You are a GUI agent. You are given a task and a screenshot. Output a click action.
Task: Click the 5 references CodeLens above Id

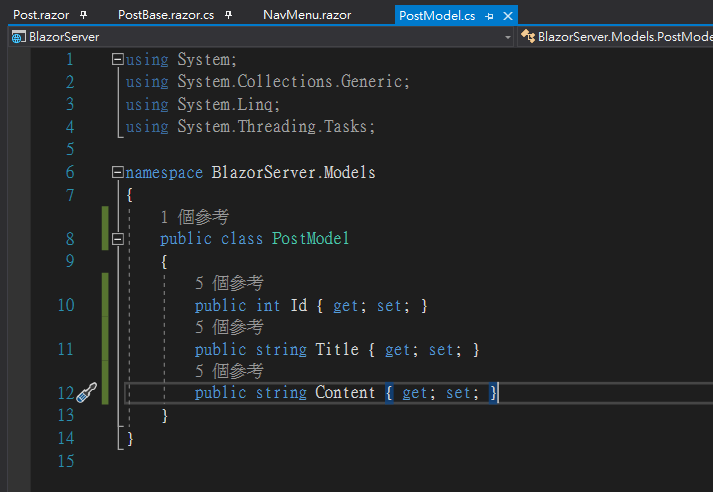point(229,283)
